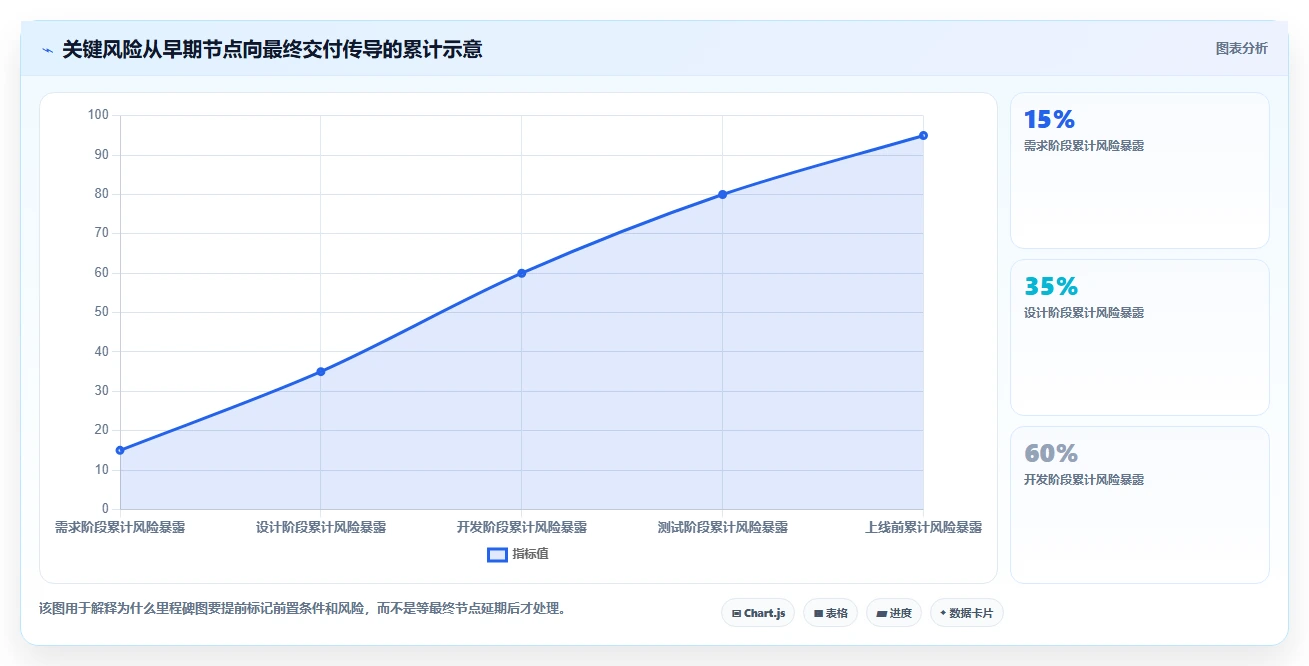Click x-axis label 上线前累计风险暴露
1309x666 pixels.
(923, 527)
